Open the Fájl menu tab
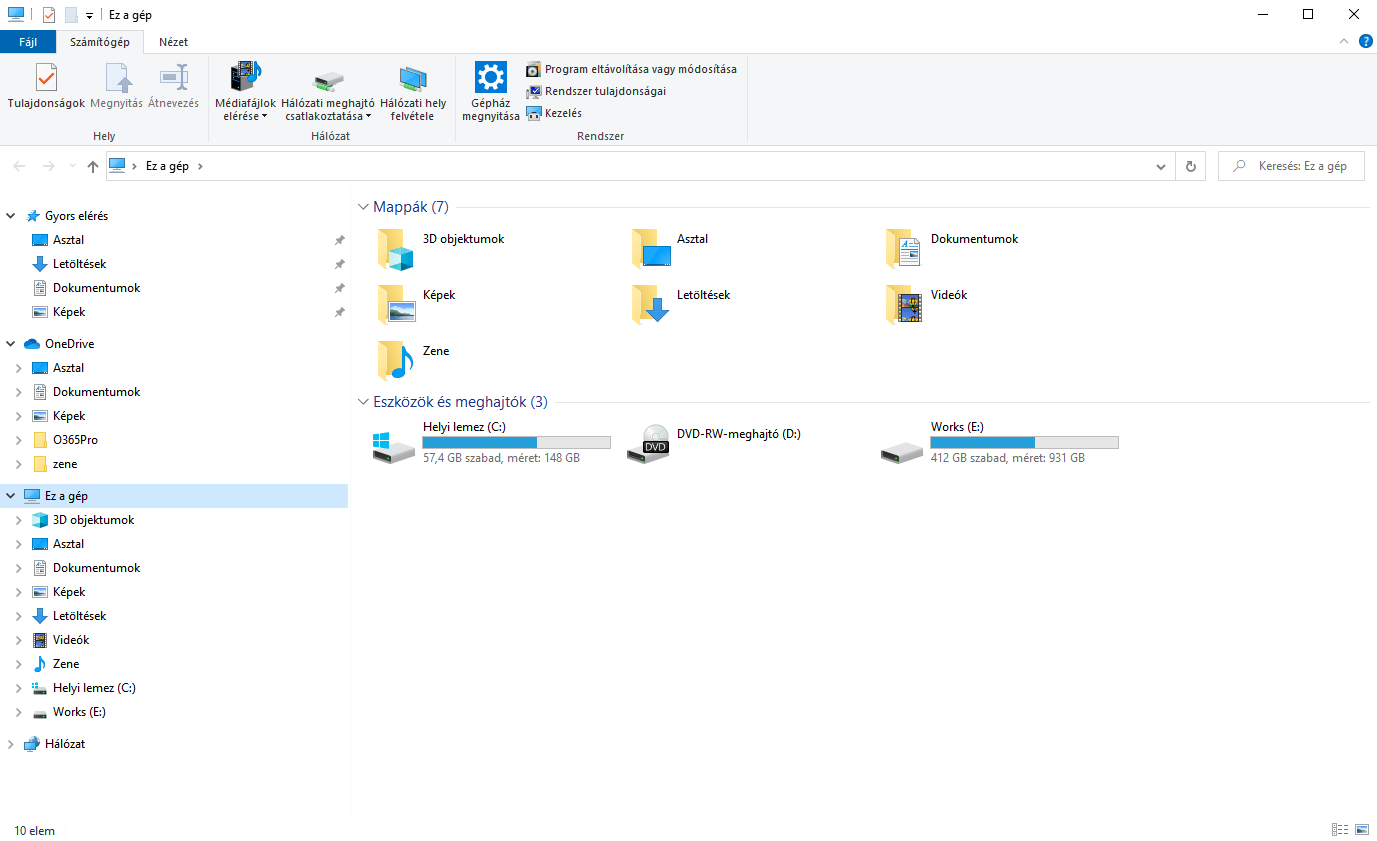The width and height of the screenshot is (1377, 841). click(28, 42)
